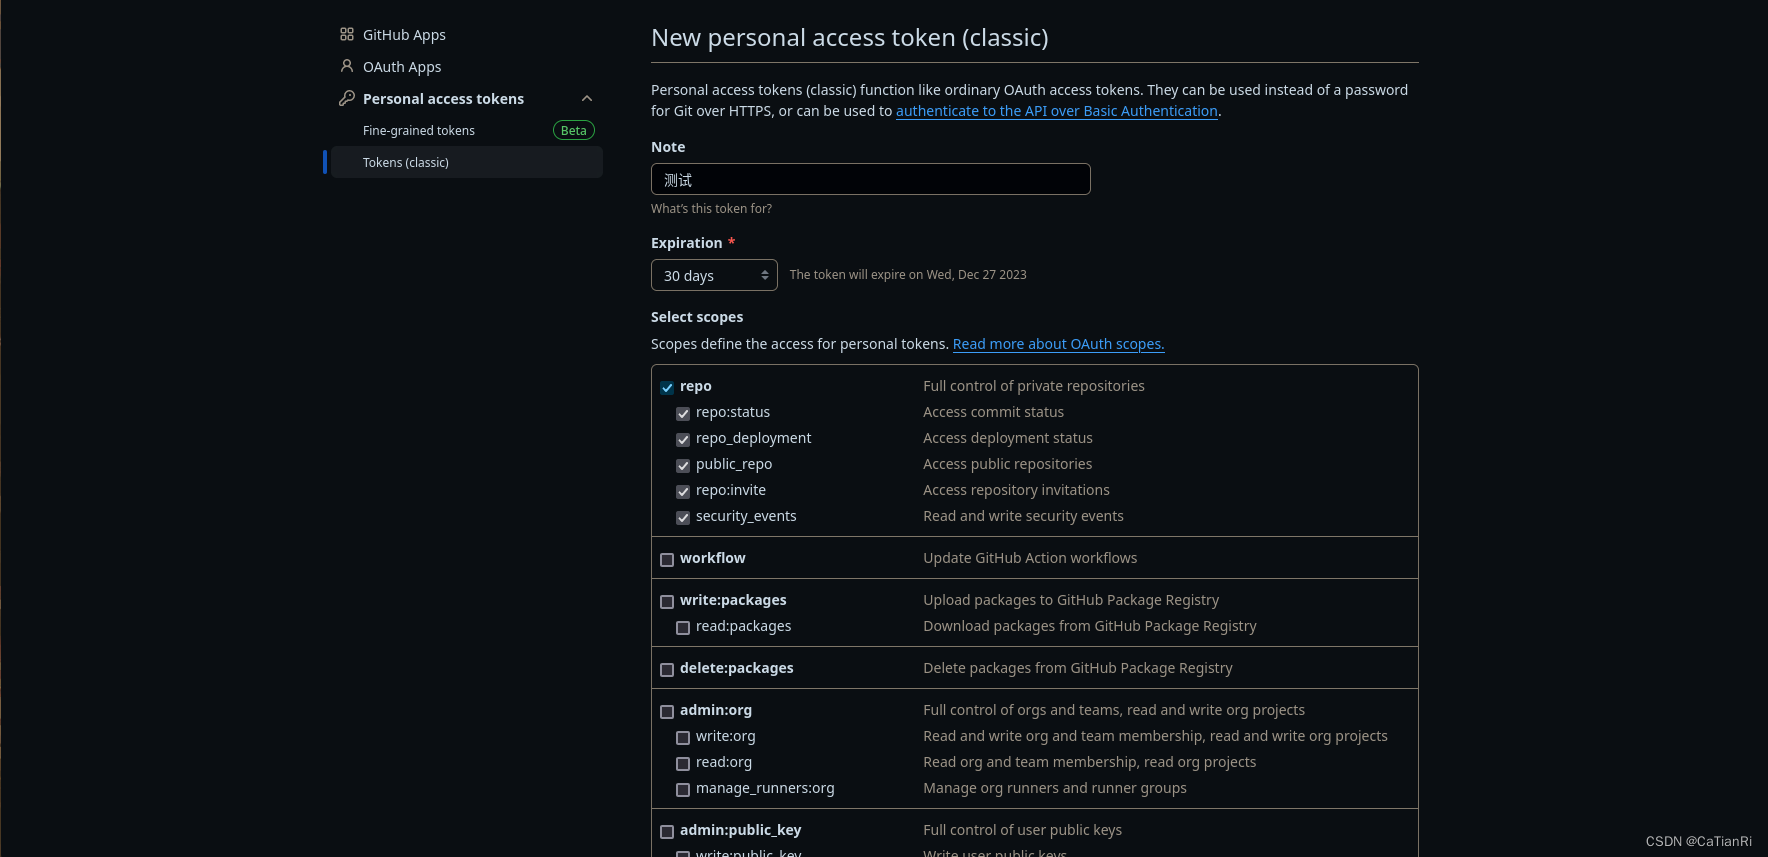Uncheck the repo scope checkbox
The height and width of the screenshot is (857, 1768).
tap(667, 387)
